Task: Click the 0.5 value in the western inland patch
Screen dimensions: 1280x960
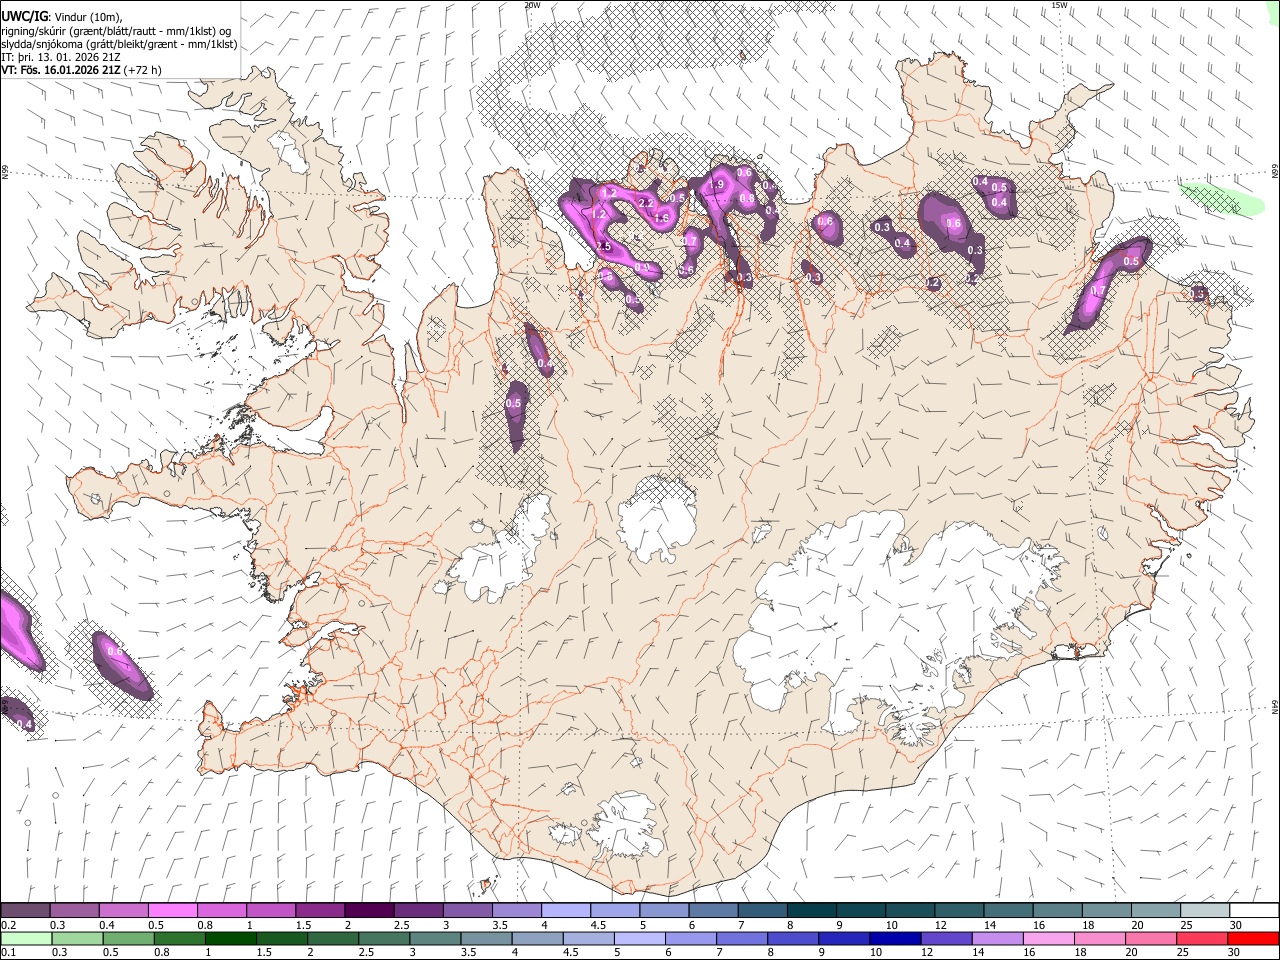Action: coord(514,403)
